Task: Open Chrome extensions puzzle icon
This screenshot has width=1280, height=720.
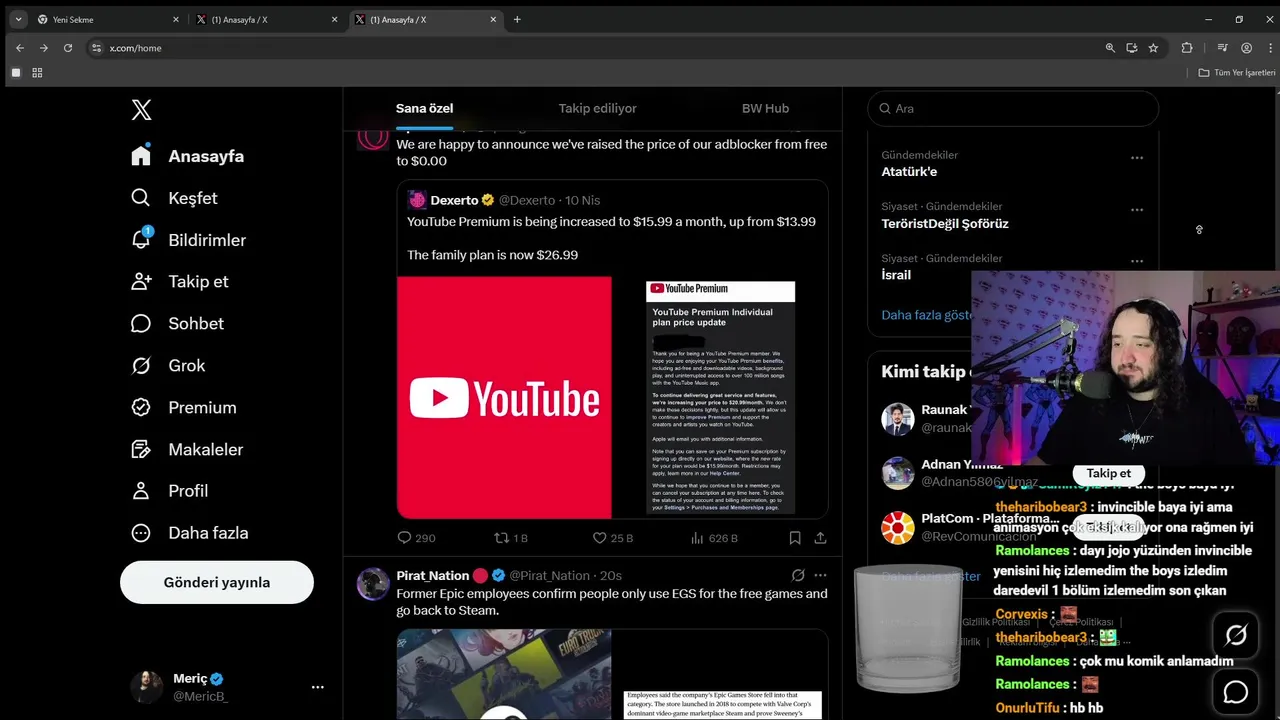Action: pos(1187,48)
